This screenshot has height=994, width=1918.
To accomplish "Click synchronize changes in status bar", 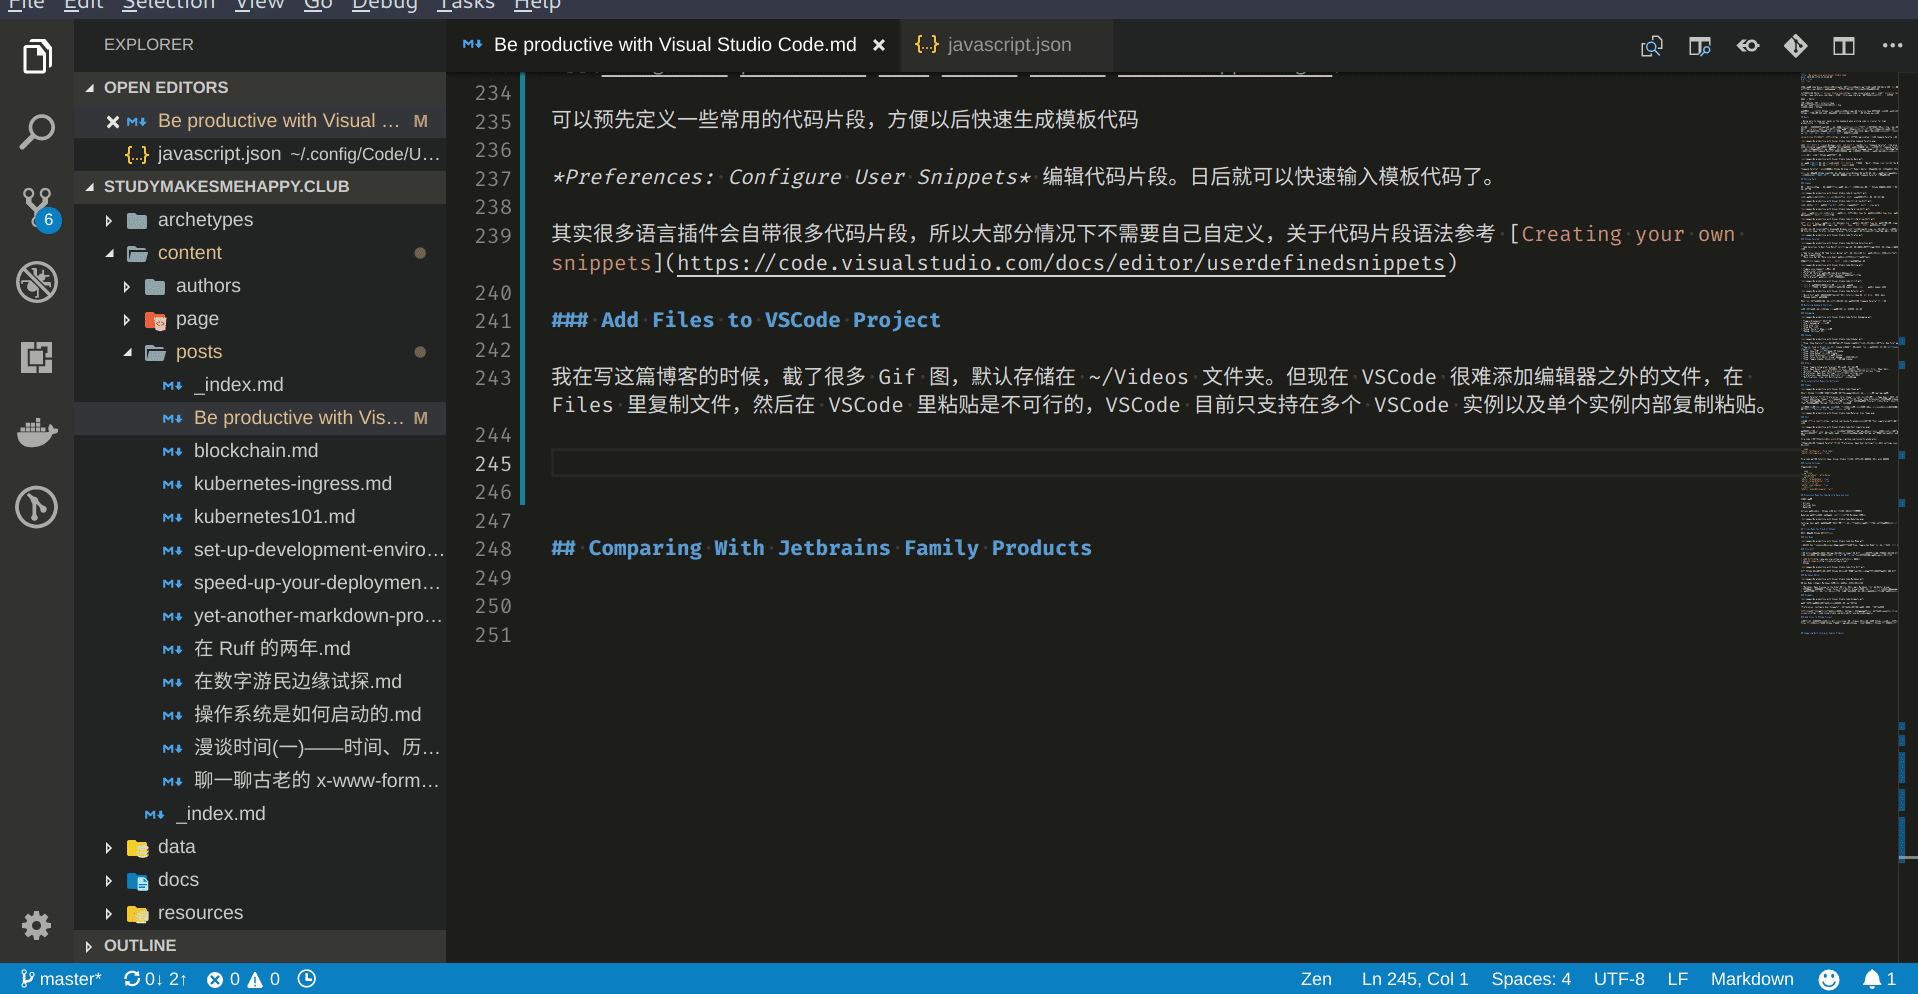I will click(155, 979).
